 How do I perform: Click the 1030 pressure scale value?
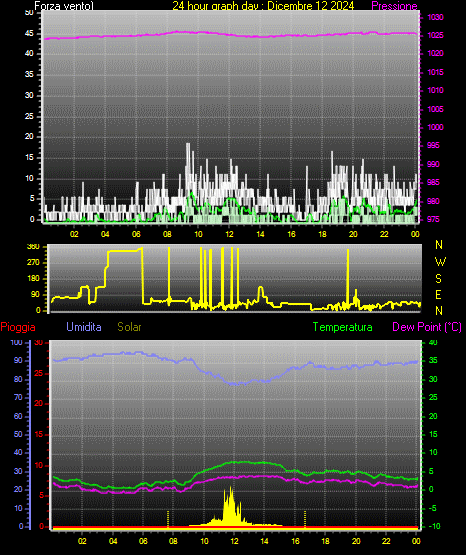435,17
